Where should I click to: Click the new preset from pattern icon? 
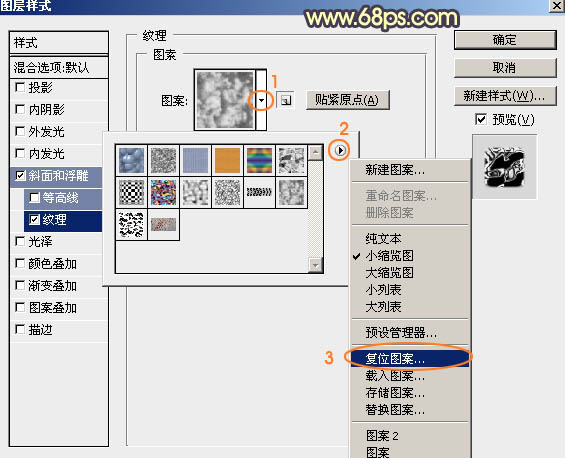pyautogui.click(x=285, y=100)
